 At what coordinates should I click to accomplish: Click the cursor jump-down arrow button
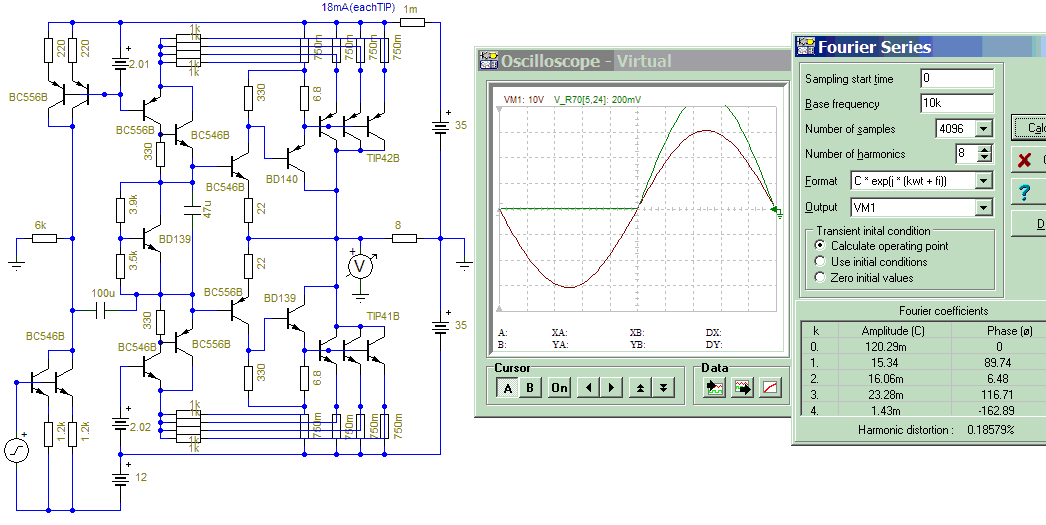(662, 388)
